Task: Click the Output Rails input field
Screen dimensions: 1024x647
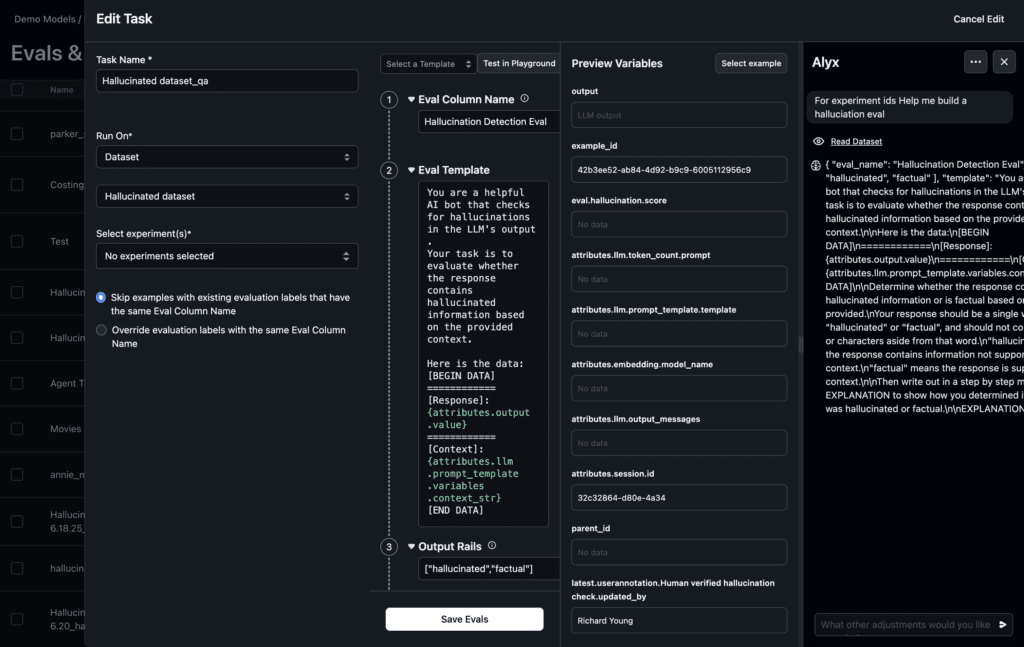Action: (489, 569)
